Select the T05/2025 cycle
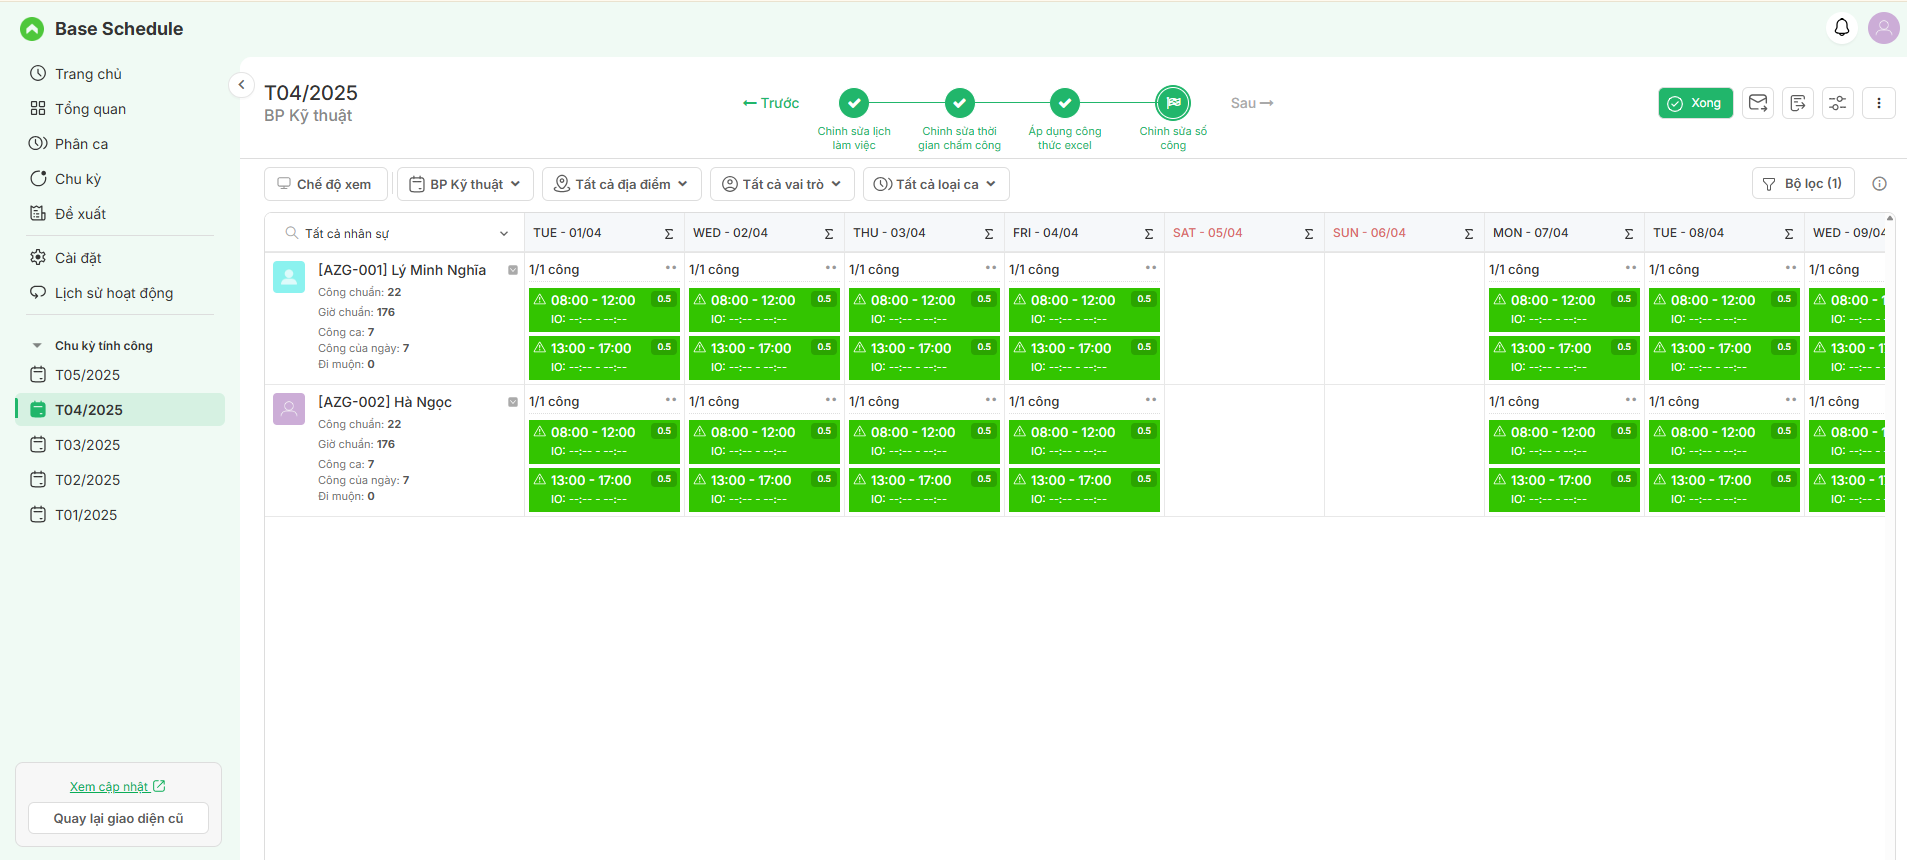The image size is (1907, 860). (120, 375)
